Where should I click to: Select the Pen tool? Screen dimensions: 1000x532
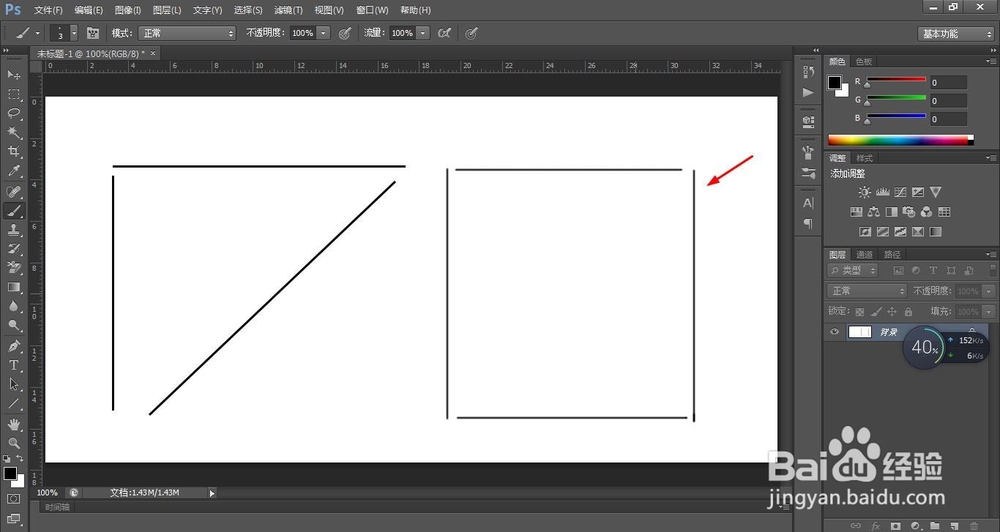pos(13,346)
